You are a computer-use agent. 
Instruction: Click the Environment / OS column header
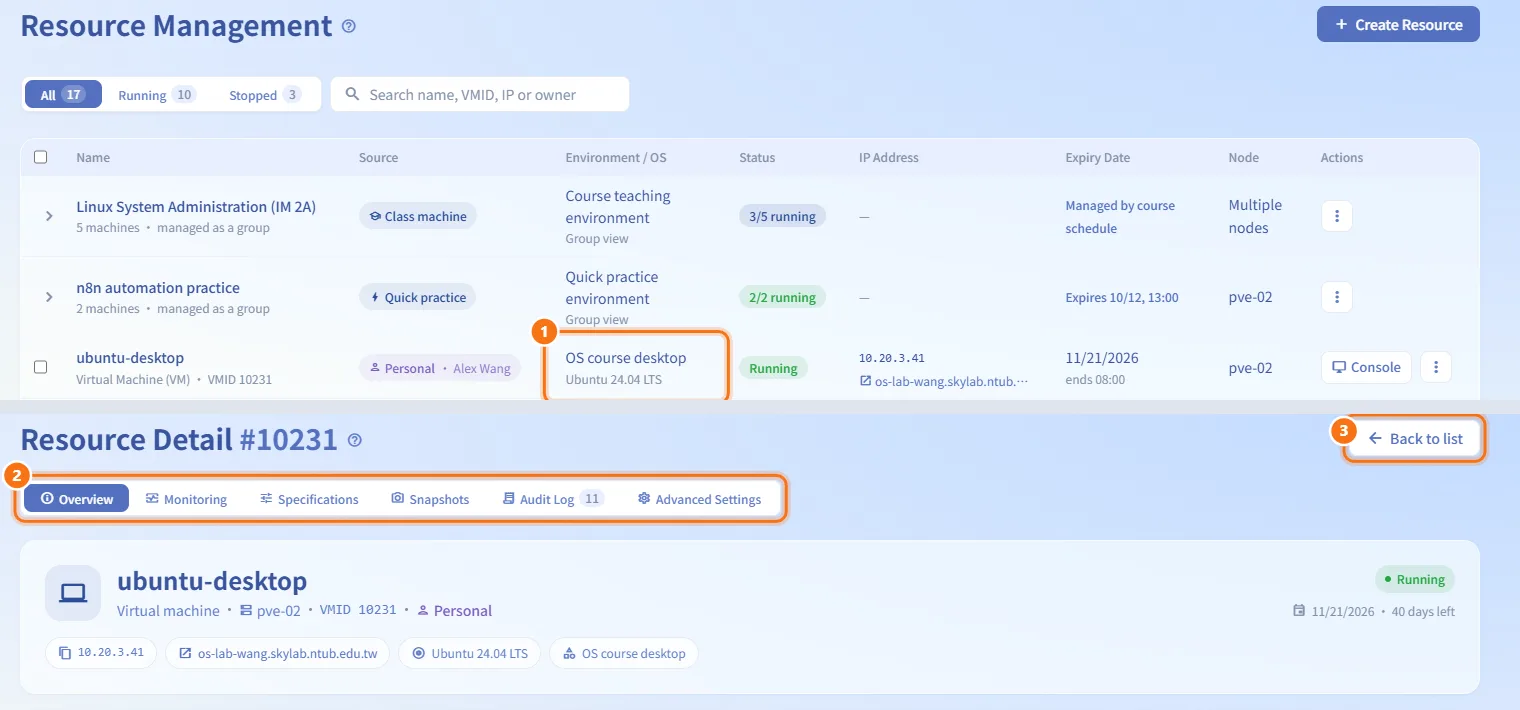coord(615,157)
